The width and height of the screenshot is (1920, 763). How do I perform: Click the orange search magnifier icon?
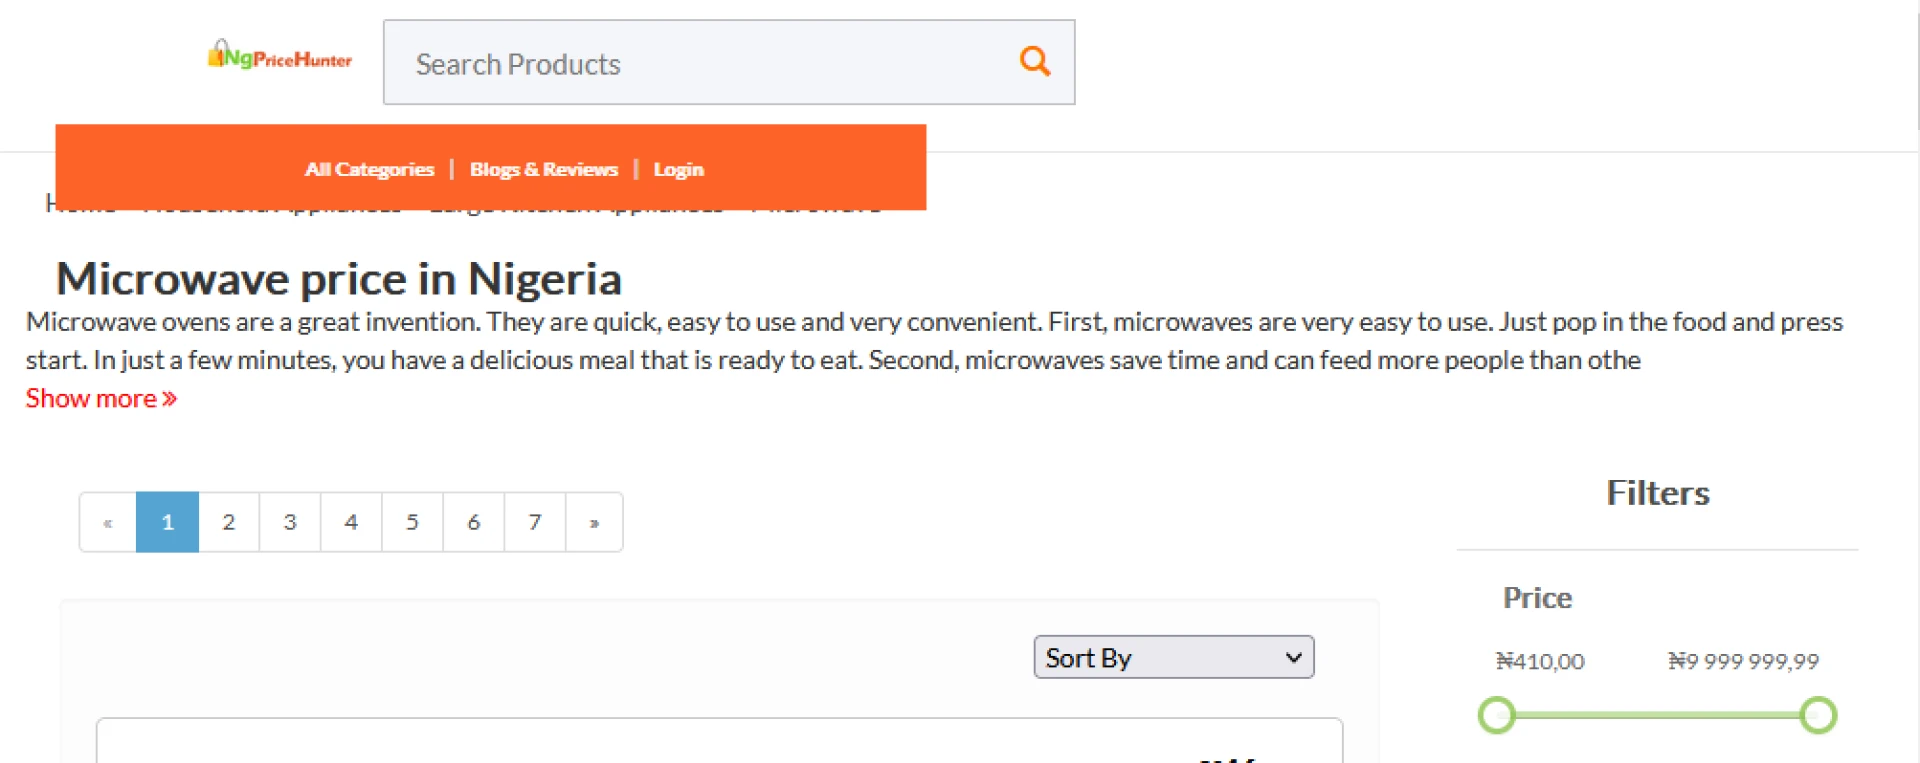tap(1034, 62)
